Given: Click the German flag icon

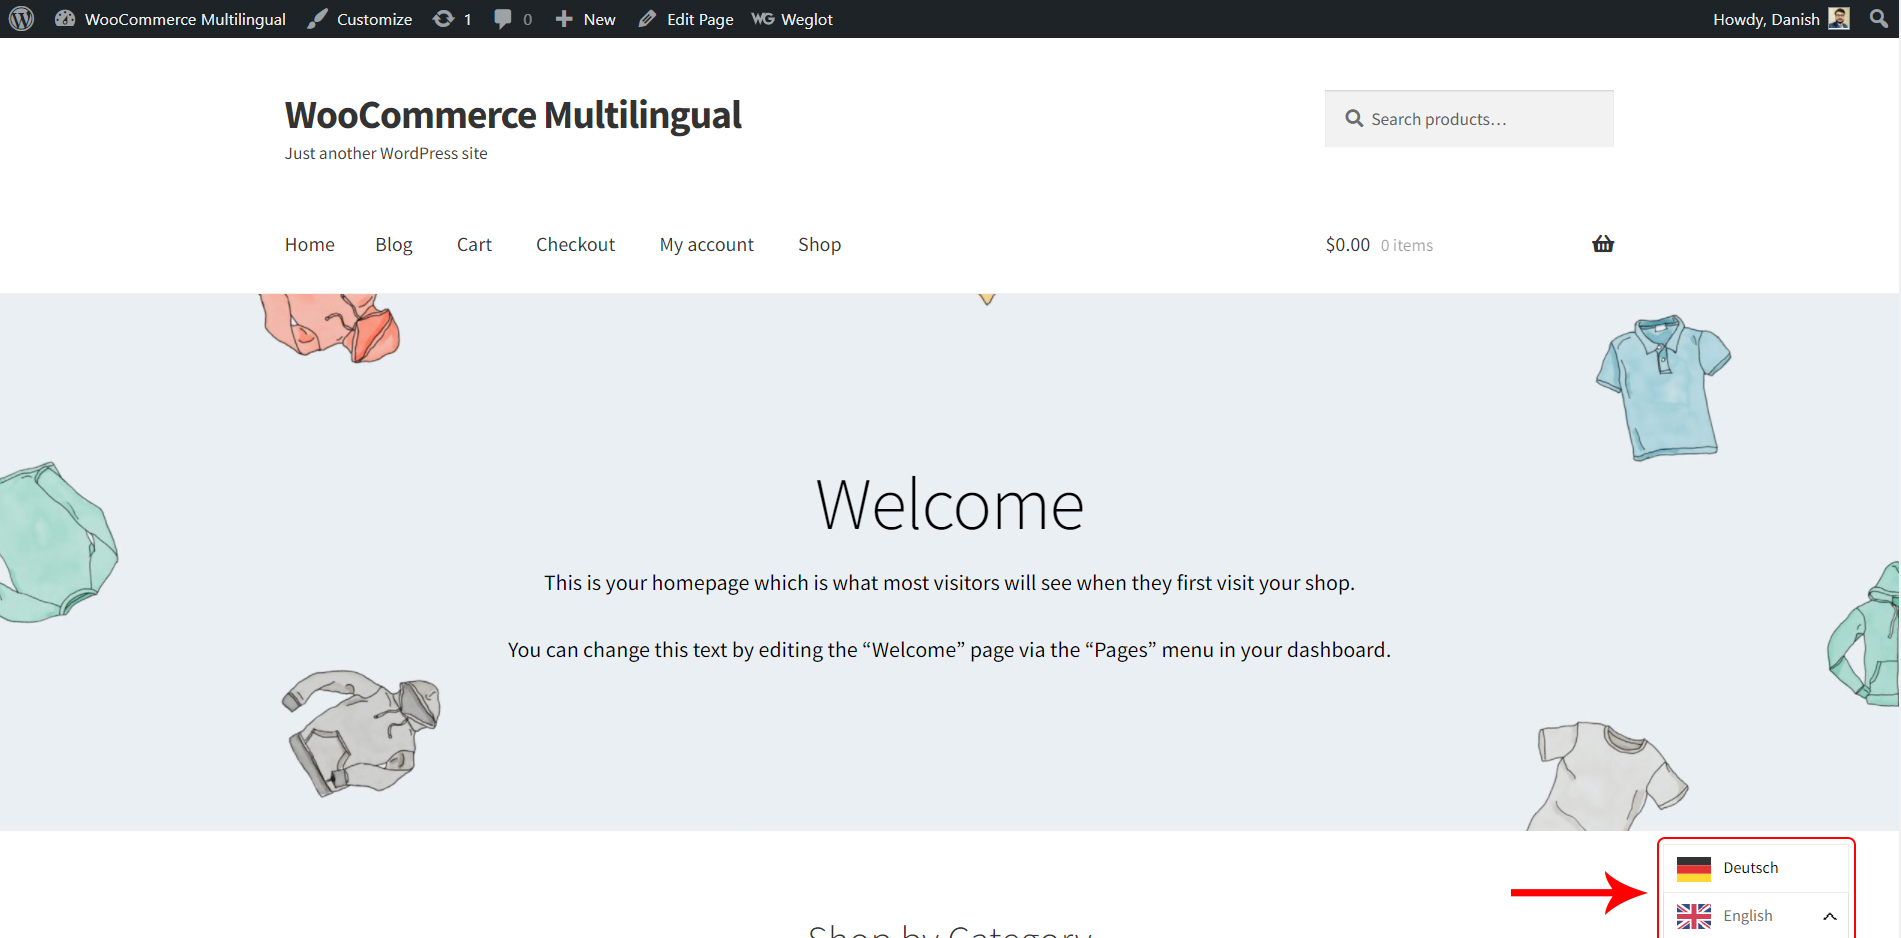Looking at the screenshot, I should (1694, 869).
